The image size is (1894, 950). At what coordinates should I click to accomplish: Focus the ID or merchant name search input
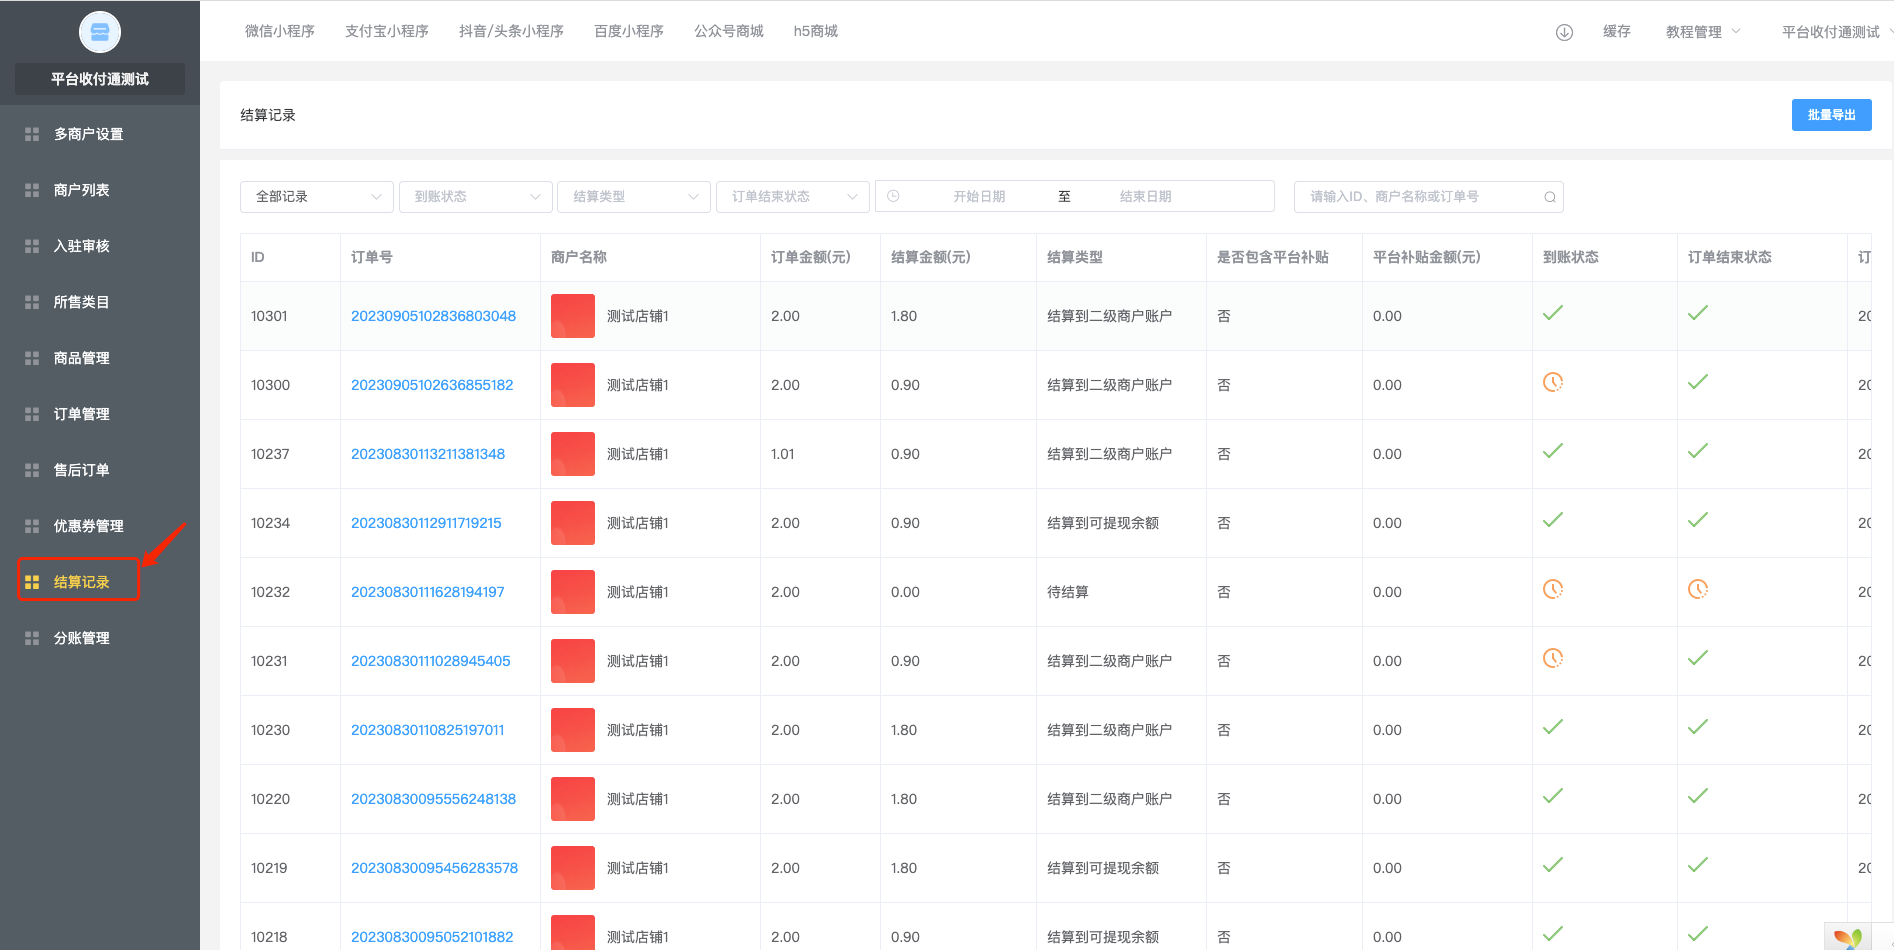(1420, 197)
